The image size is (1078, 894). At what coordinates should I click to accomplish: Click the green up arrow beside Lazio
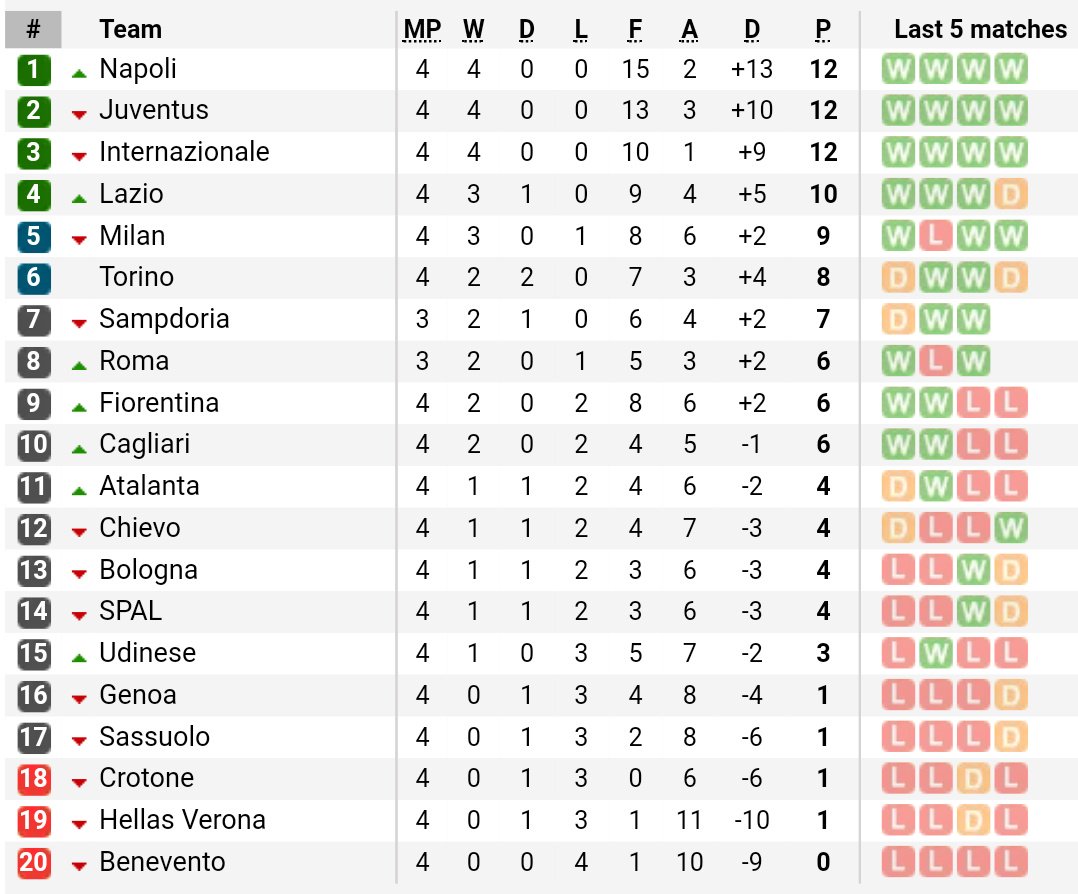coord(79,199)
